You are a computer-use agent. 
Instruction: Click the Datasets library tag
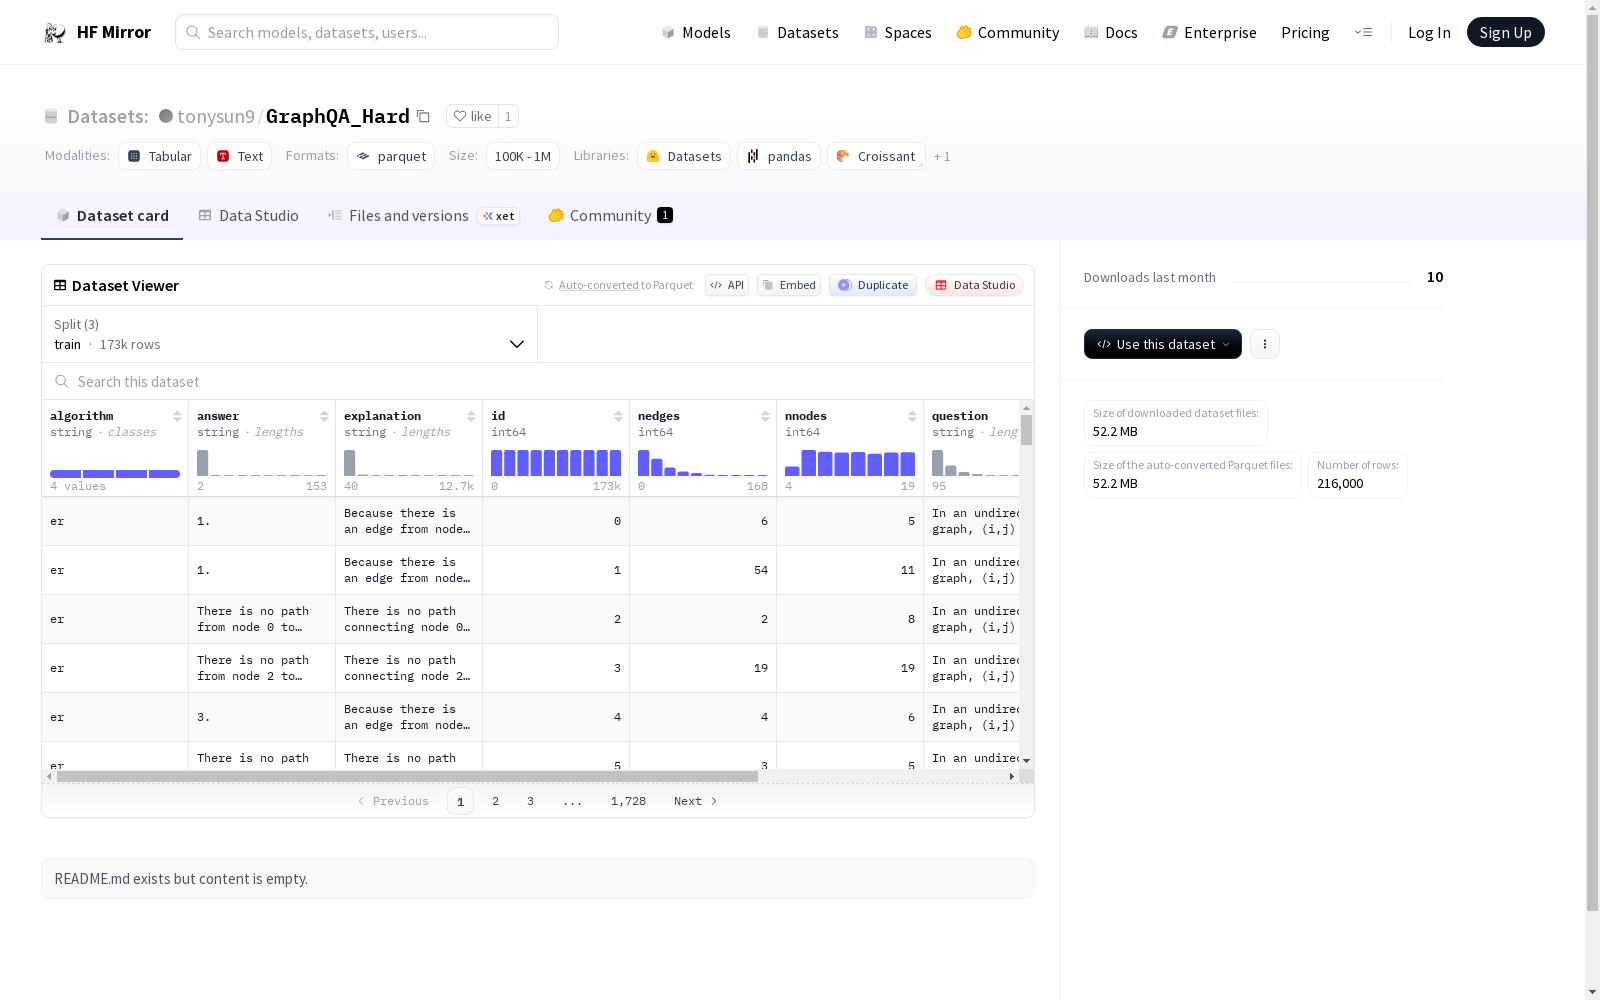click(684, 156)
